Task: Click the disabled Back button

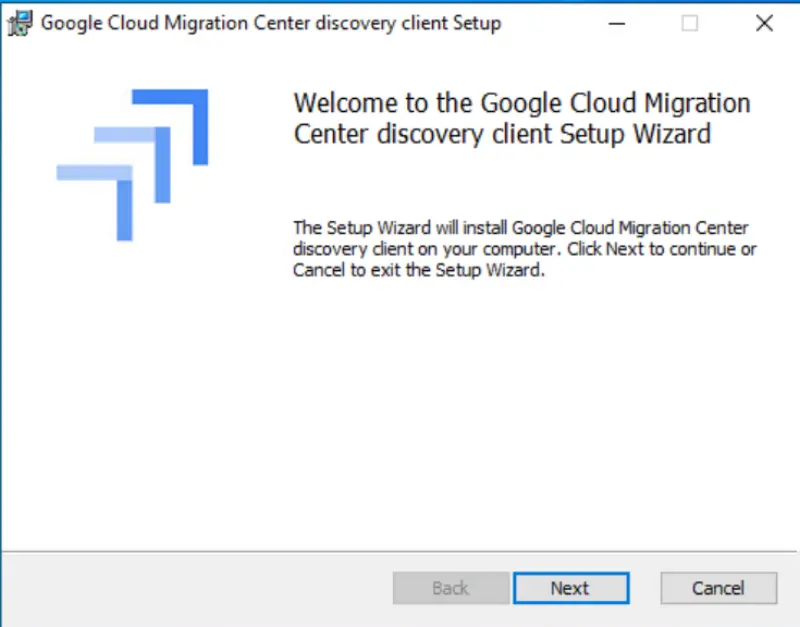Action: tap(450, 588)
